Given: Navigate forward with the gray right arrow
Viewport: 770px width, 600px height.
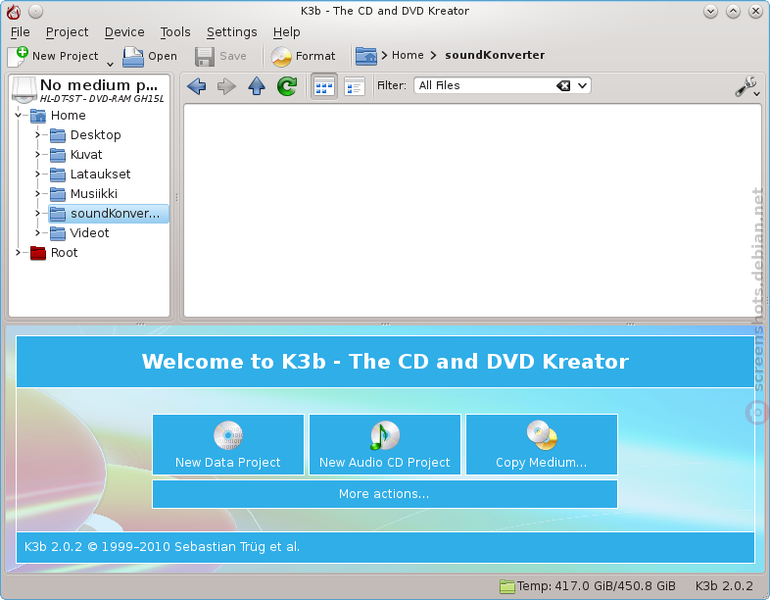Looking at the screenshot, I should [226, 86].
